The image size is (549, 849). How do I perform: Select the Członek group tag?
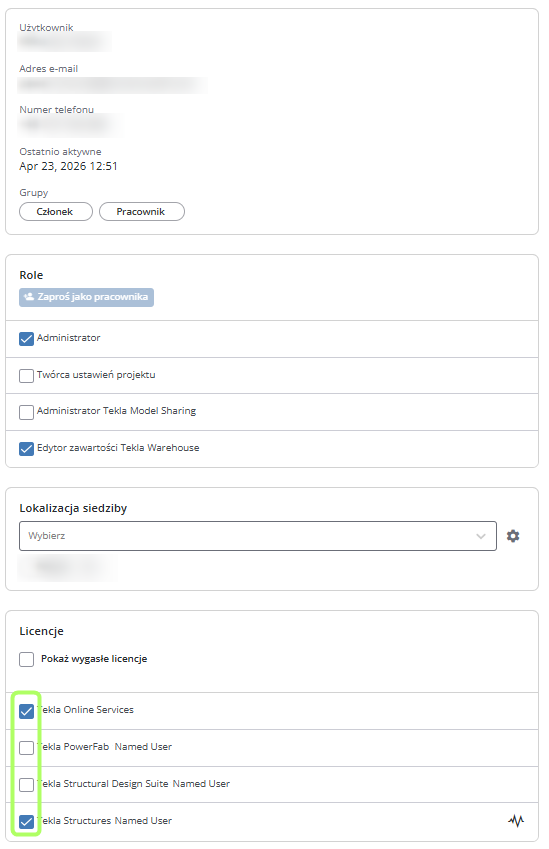56,212
